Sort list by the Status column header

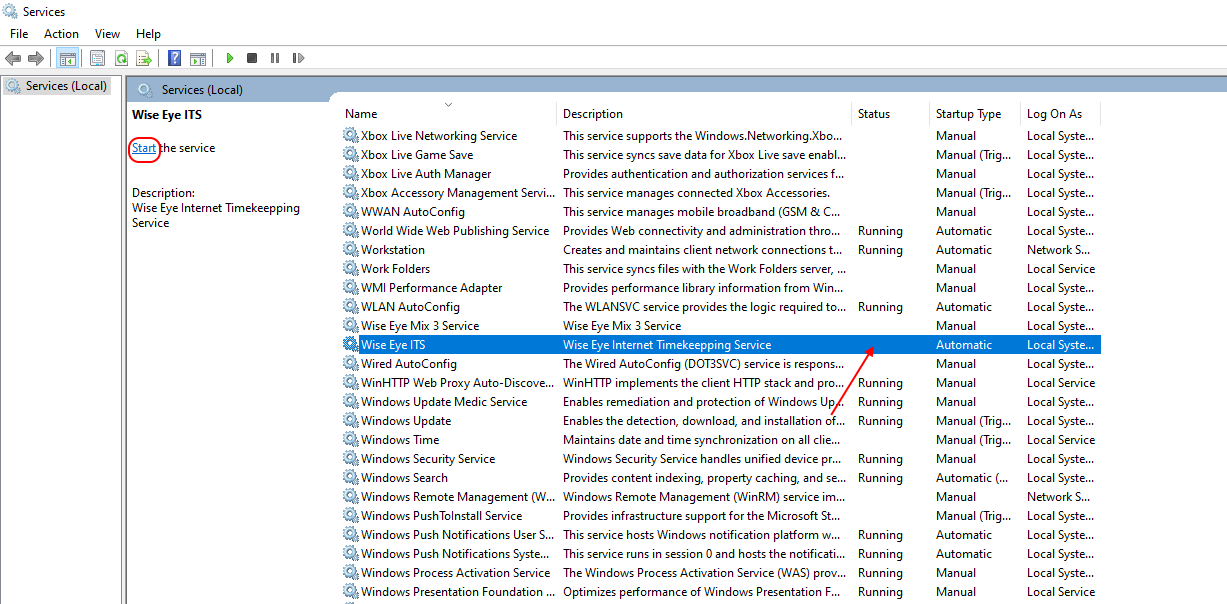(x=873, y=114)
